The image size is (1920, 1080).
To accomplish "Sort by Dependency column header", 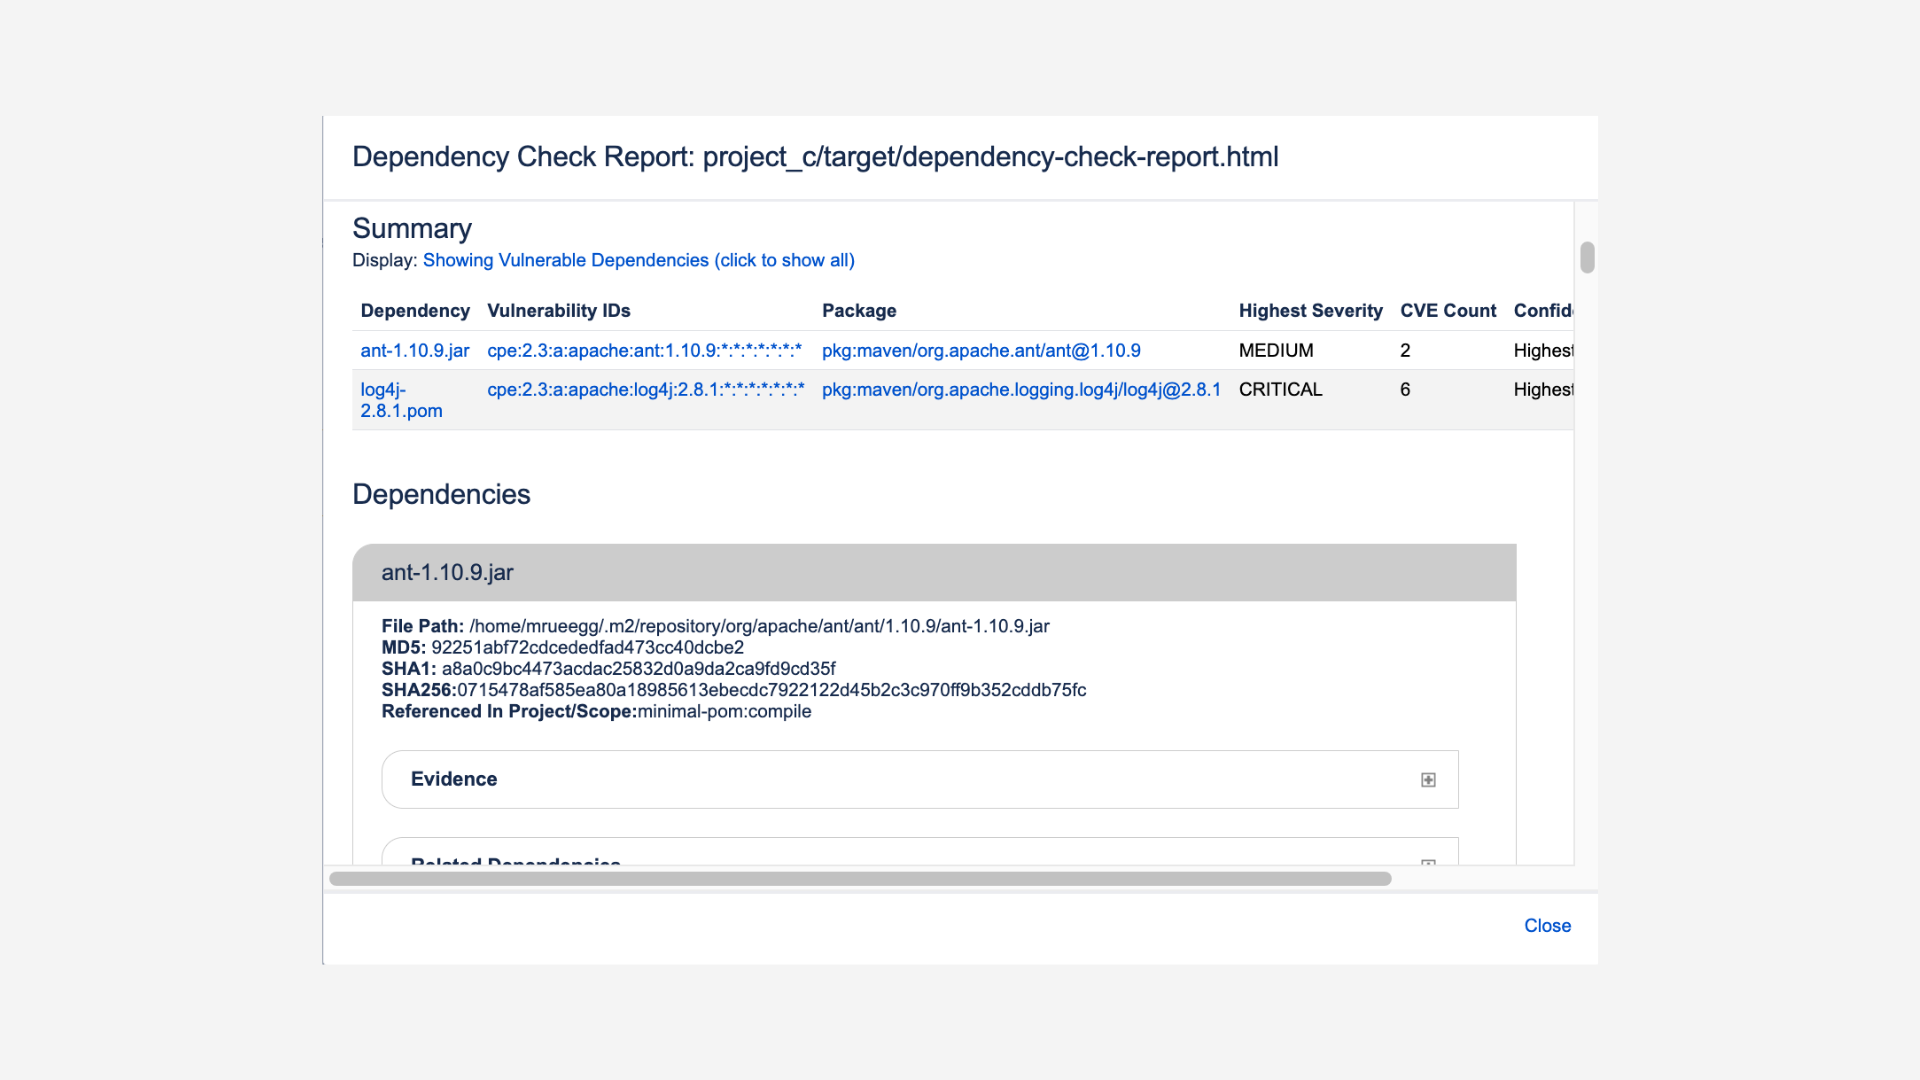I will tap(414, 311).
